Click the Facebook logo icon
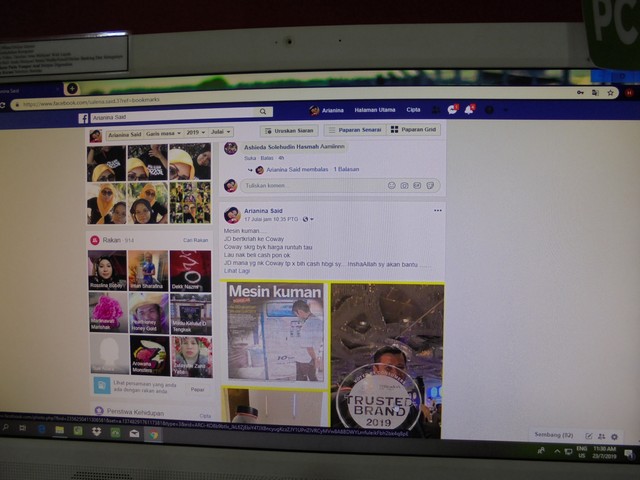Screen dimensions: 640x480 pos(84,118)
